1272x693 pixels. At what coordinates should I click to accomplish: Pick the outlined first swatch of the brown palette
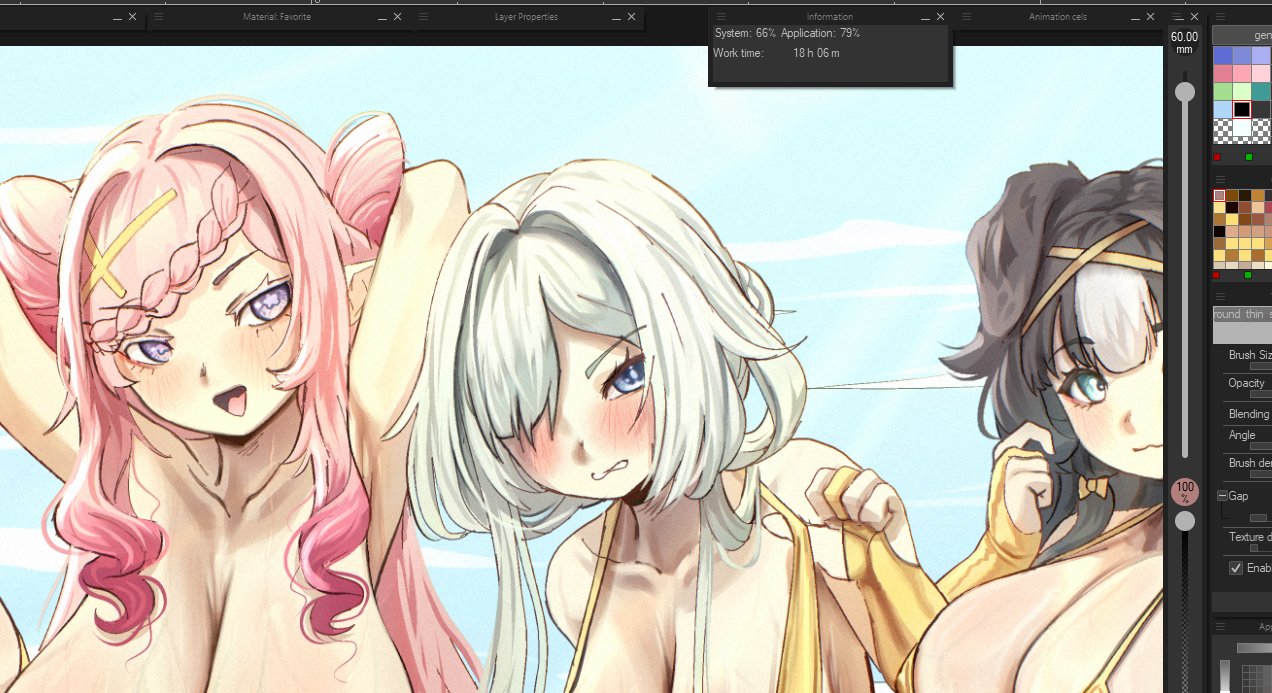coord(1219,195)
